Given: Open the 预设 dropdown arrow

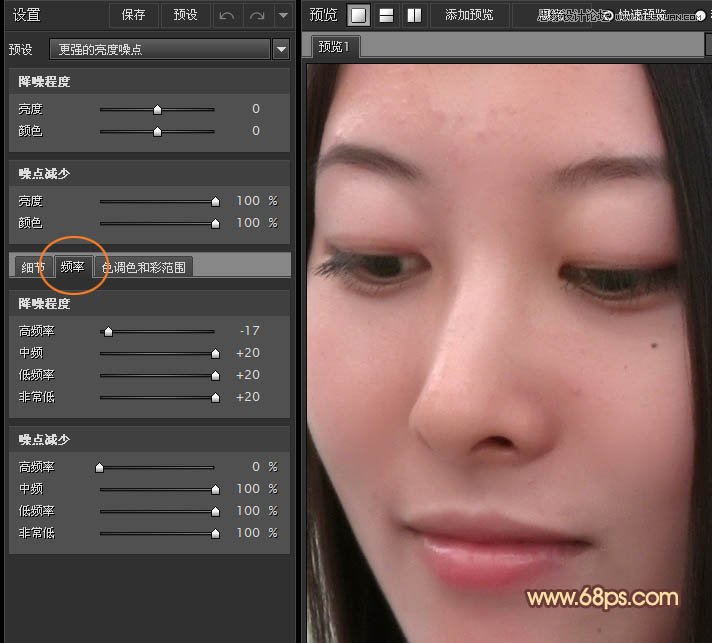Looking at the screenshot, I should tap(282, 49).
